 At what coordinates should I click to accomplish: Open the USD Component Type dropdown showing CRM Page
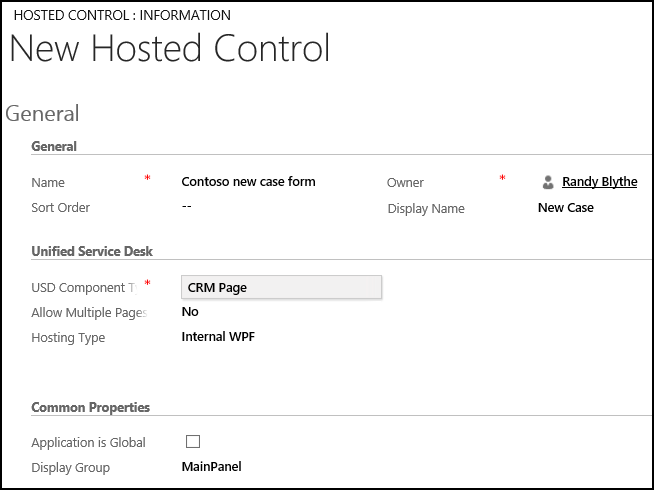point(281,287)
